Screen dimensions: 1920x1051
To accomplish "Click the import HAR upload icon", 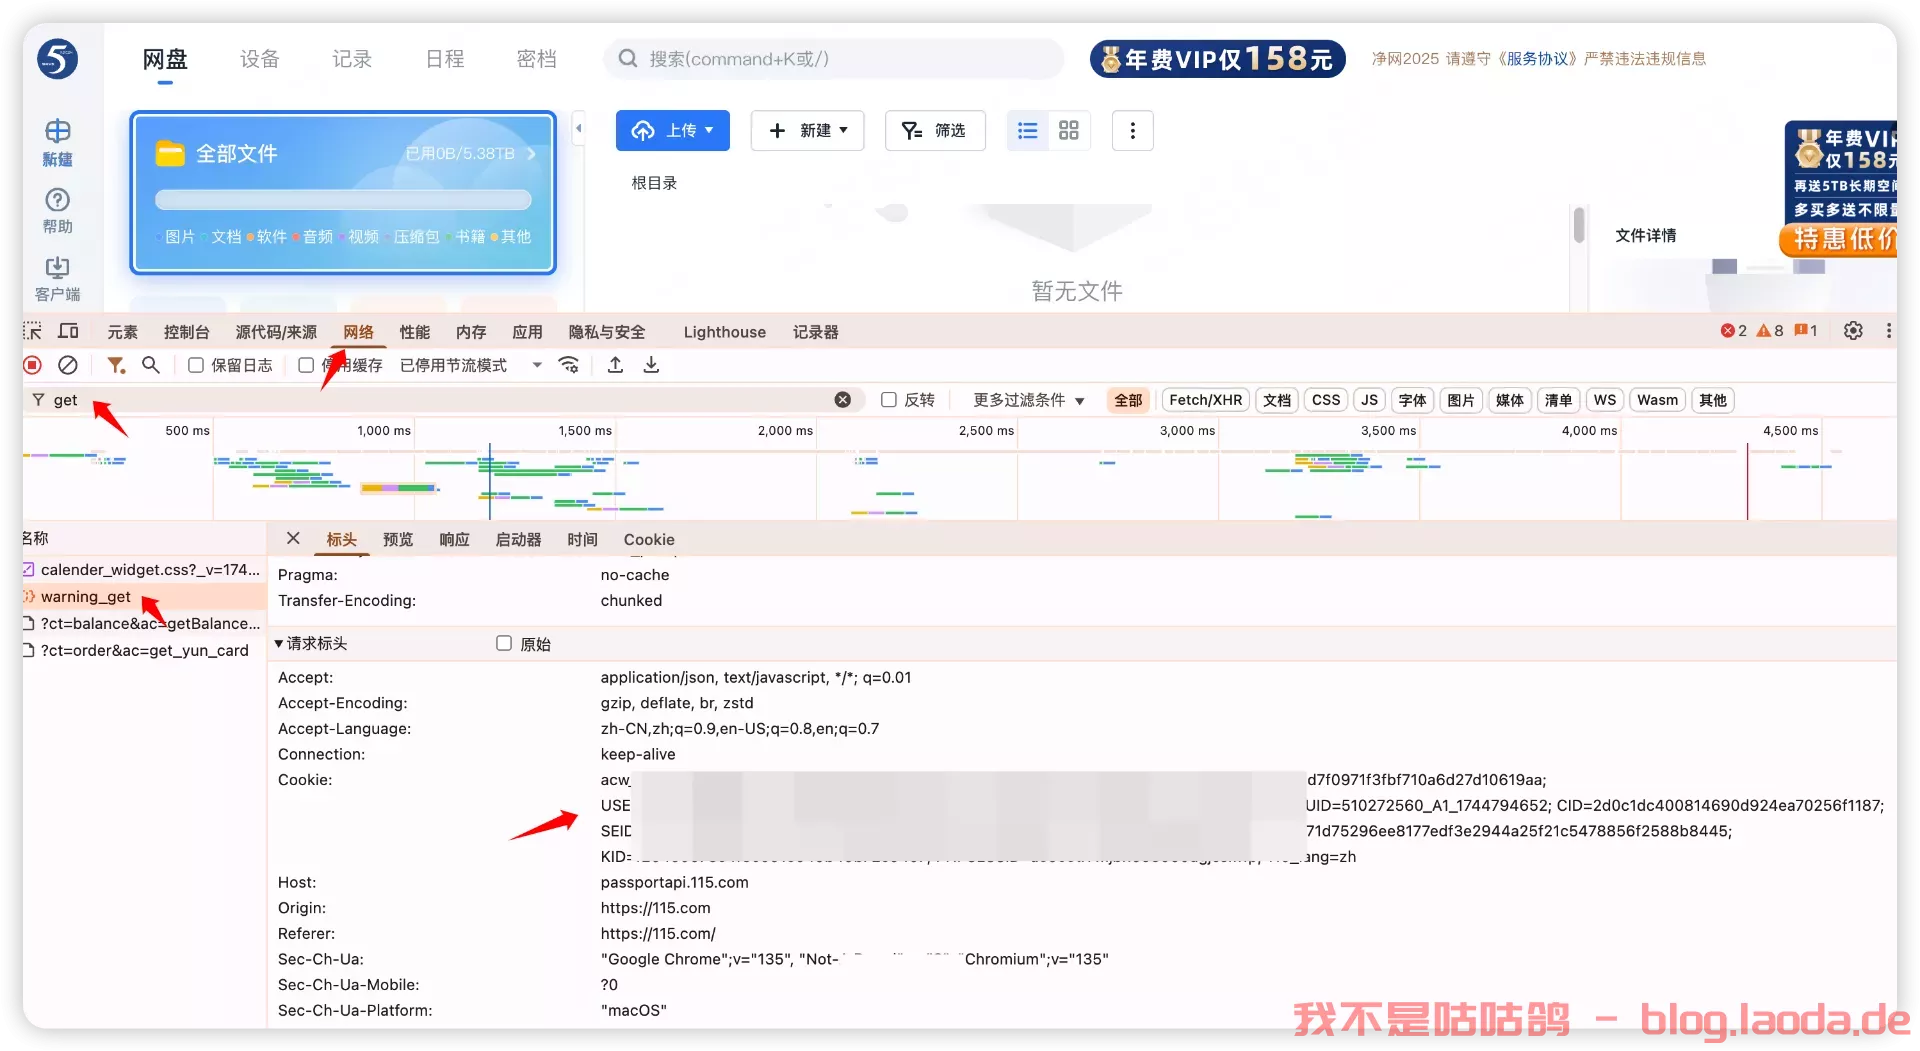I will point(616,365).
